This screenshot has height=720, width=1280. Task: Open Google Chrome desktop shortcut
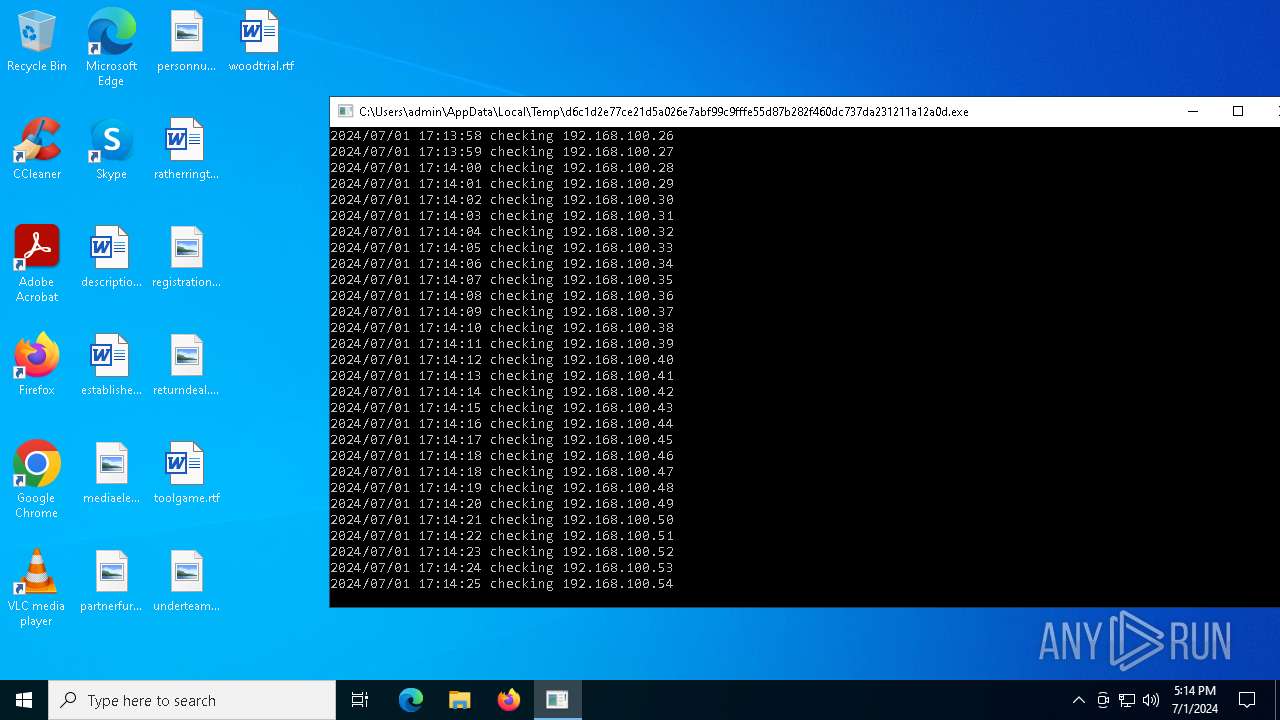tap(37, 480)
